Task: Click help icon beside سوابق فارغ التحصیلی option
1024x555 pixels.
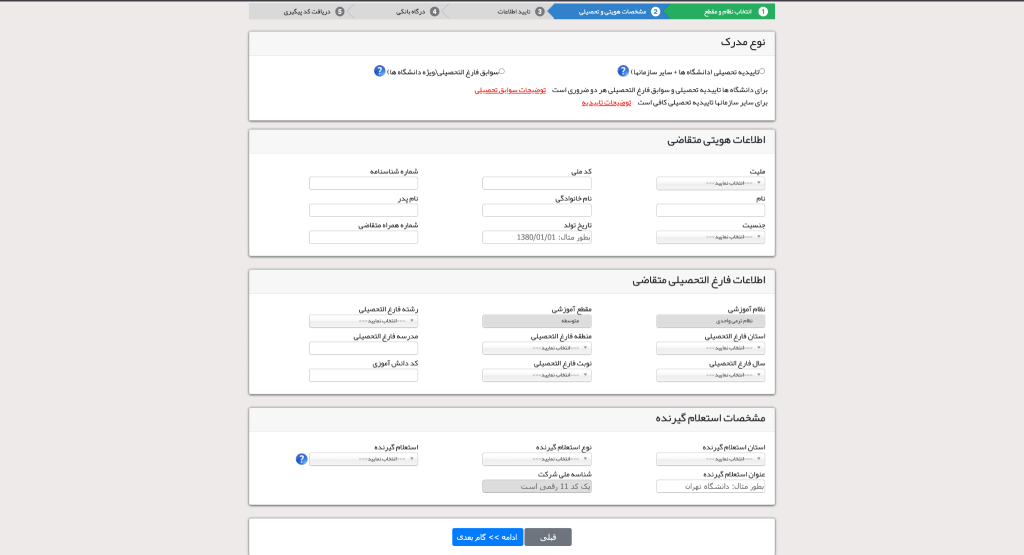Action: 380,71
